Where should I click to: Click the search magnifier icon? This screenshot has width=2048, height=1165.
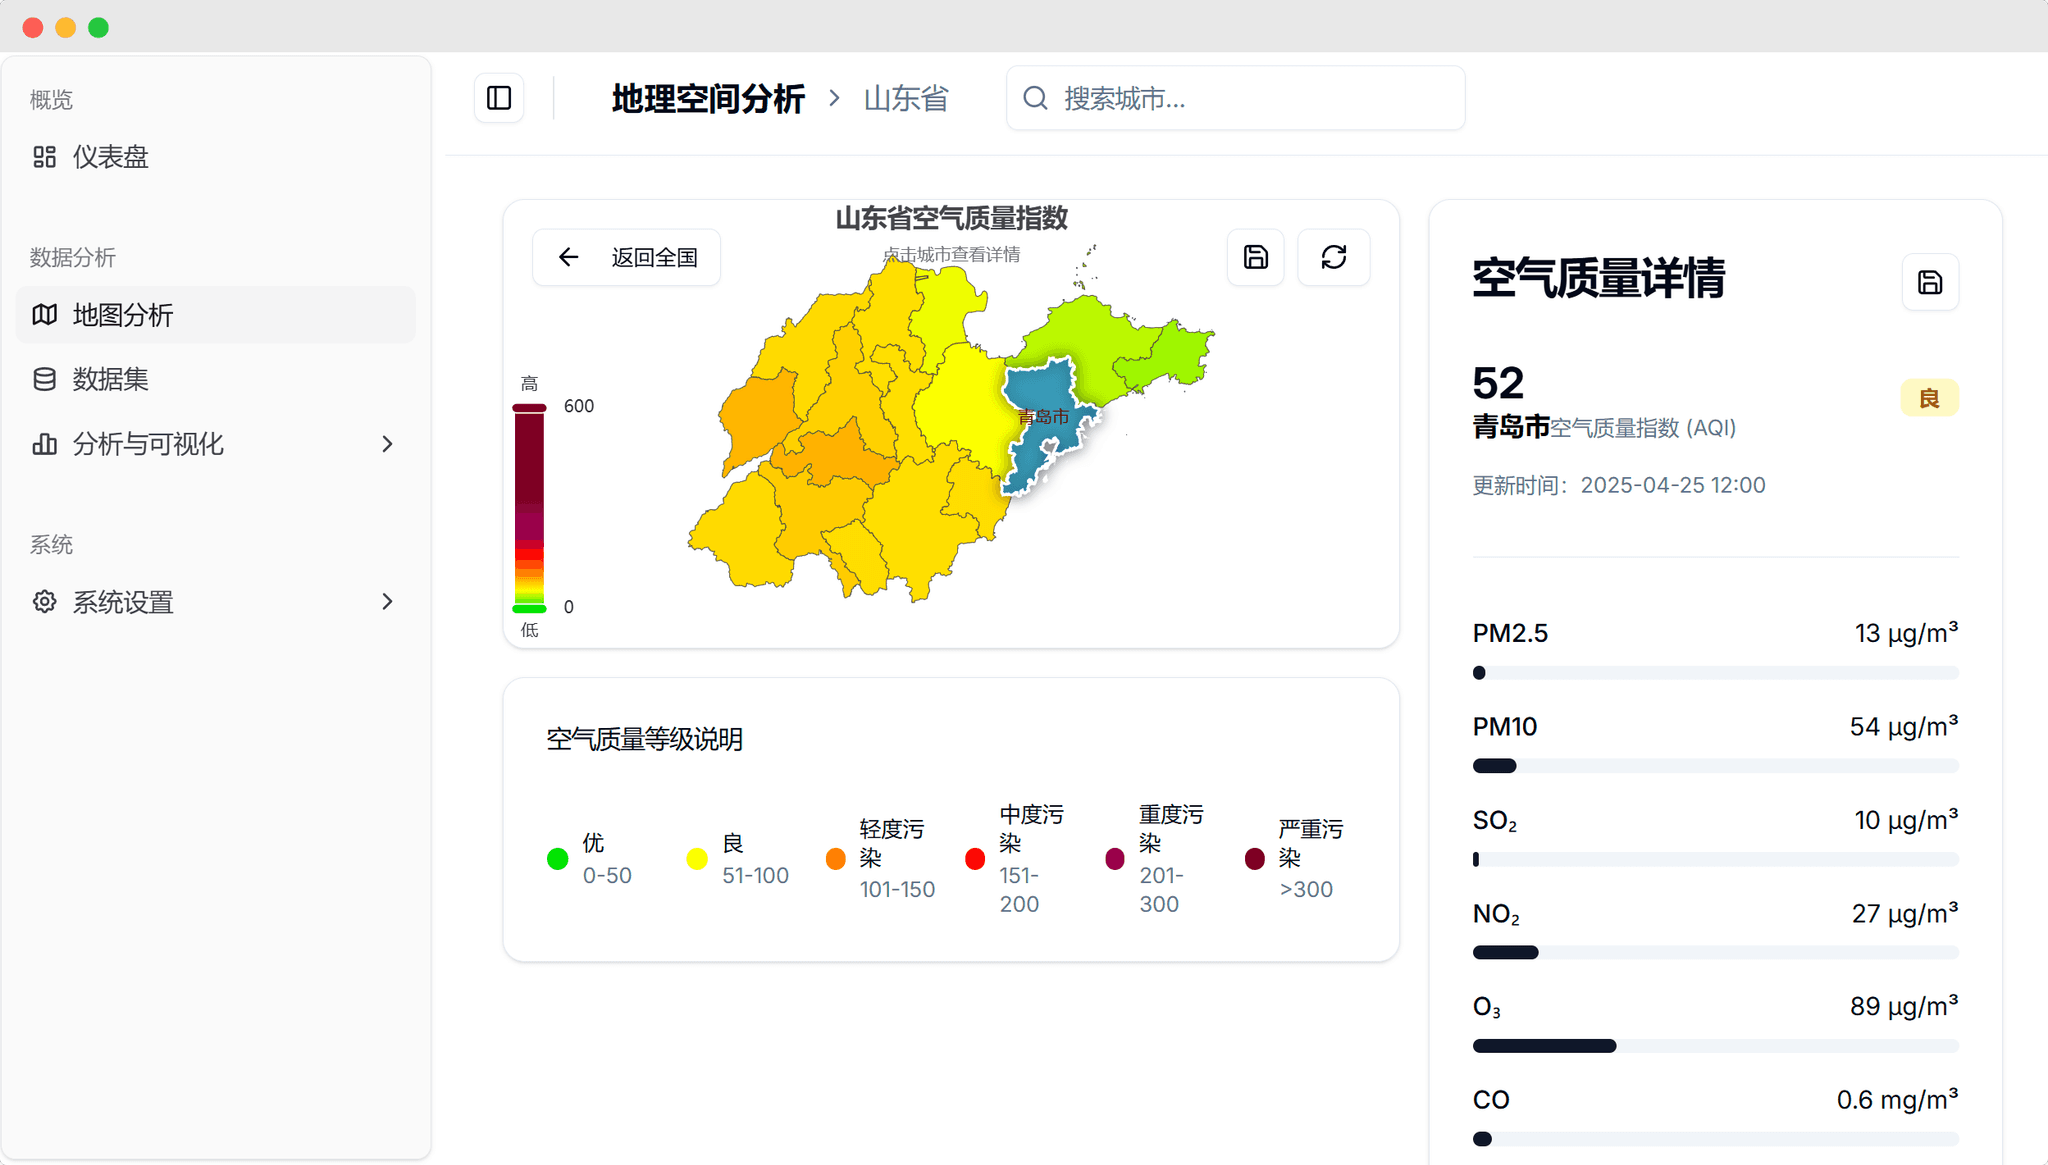pyautogui.click(x=1035, y=98)
